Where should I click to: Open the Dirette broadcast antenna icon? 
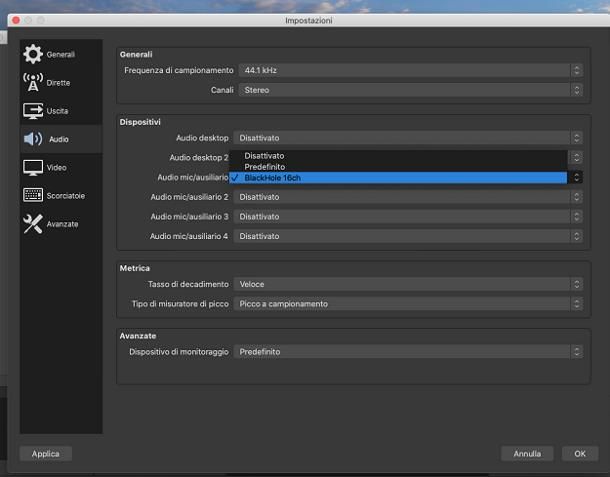click(33, 82)
